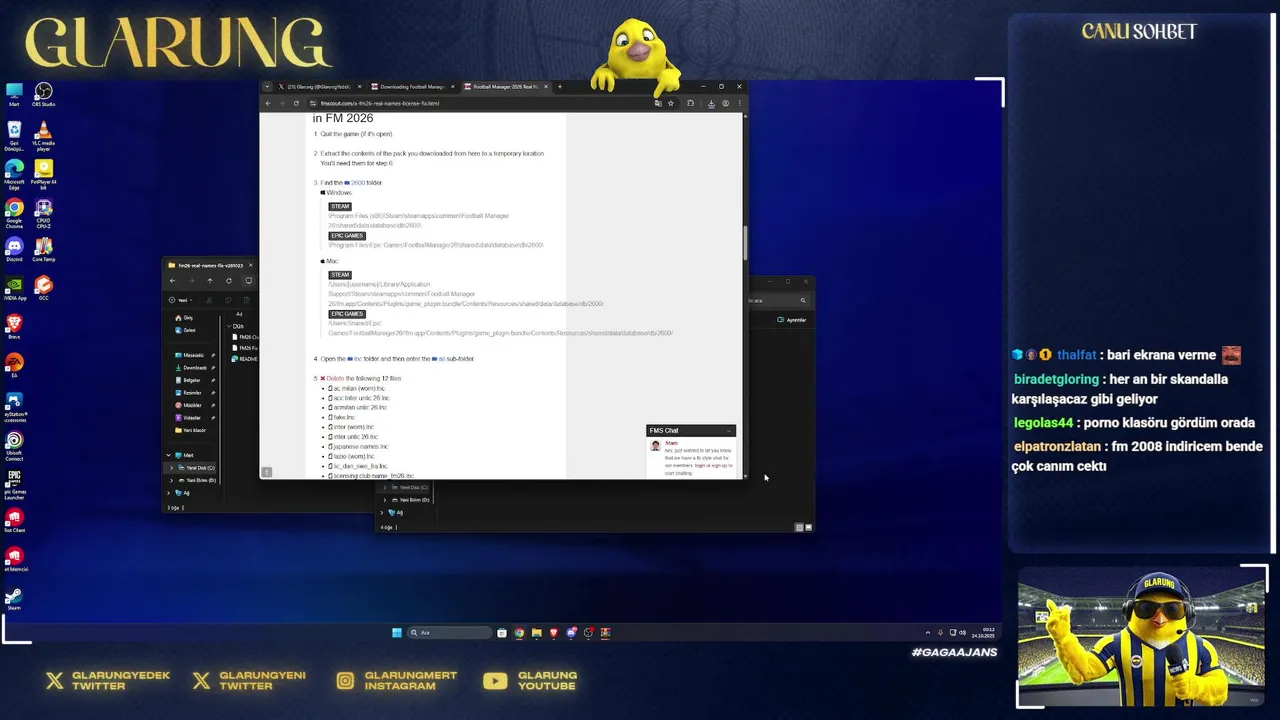Expand the Ağ node in left Explorer

(x=168, y=493)
